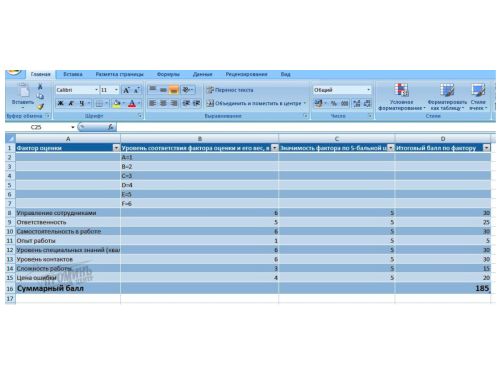This screenshot has width=500, height=375.
Task: Toggle underline Ч formatting
Action: 81,103
